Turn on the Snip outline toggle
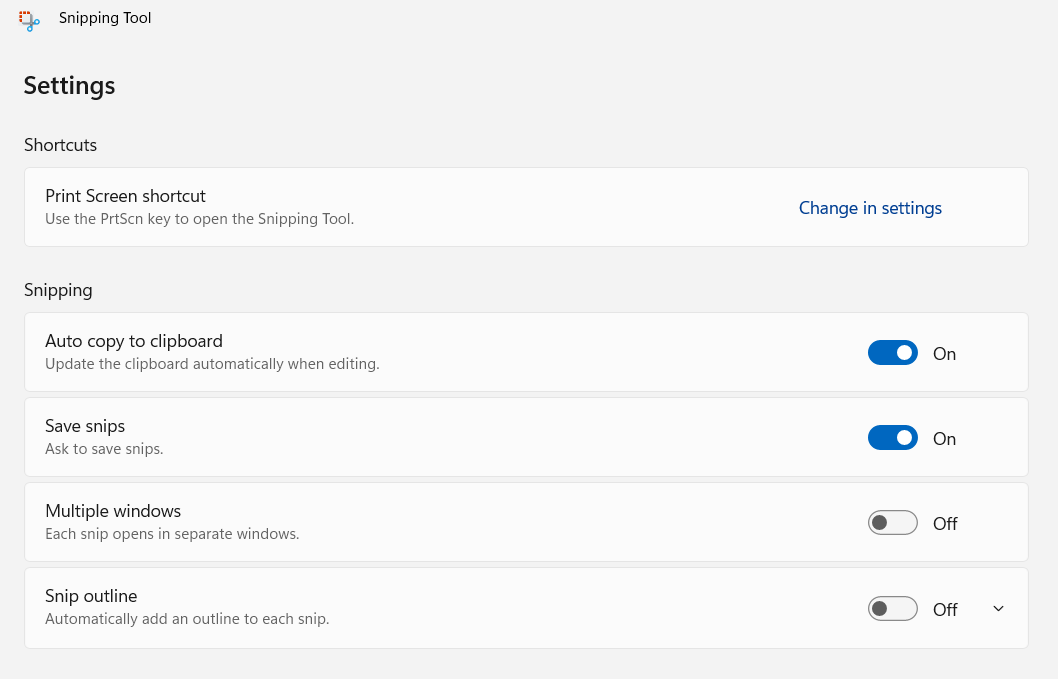 tap(892, 608)
